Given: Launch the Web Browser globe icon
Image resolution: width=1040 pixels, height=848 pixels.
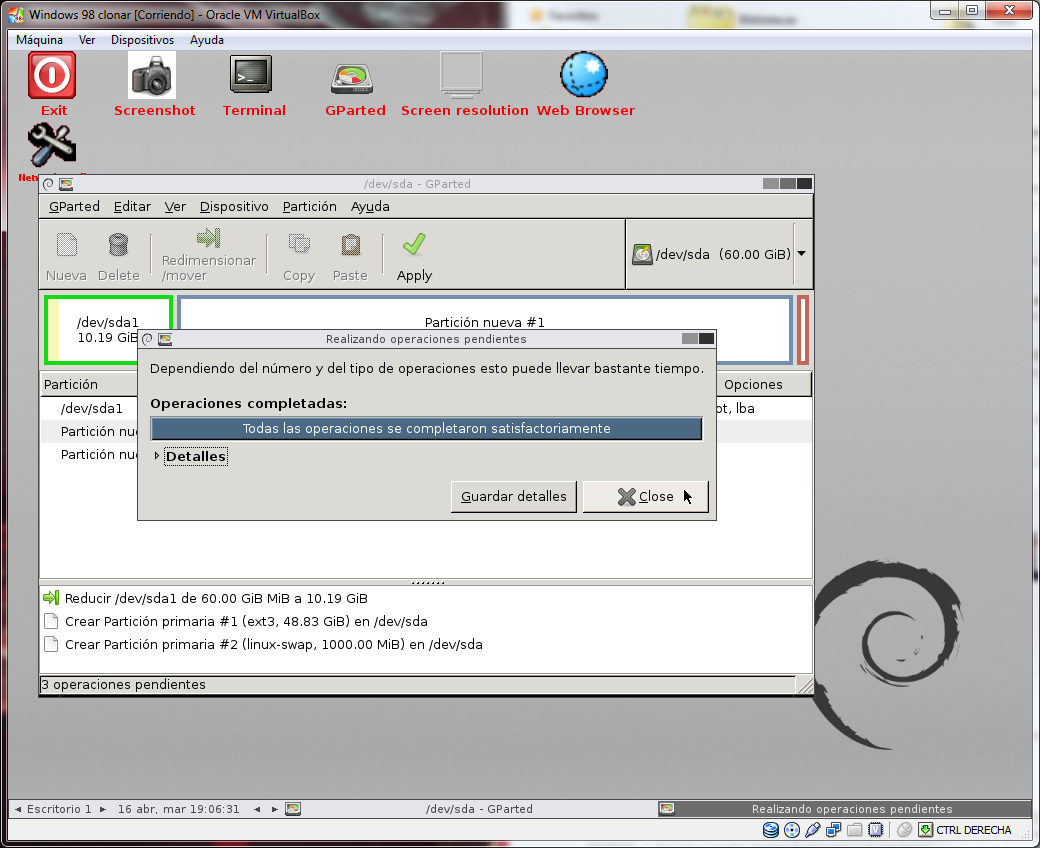Looking at the screenshot, I should pyautogui.click(x=584, y=74).
